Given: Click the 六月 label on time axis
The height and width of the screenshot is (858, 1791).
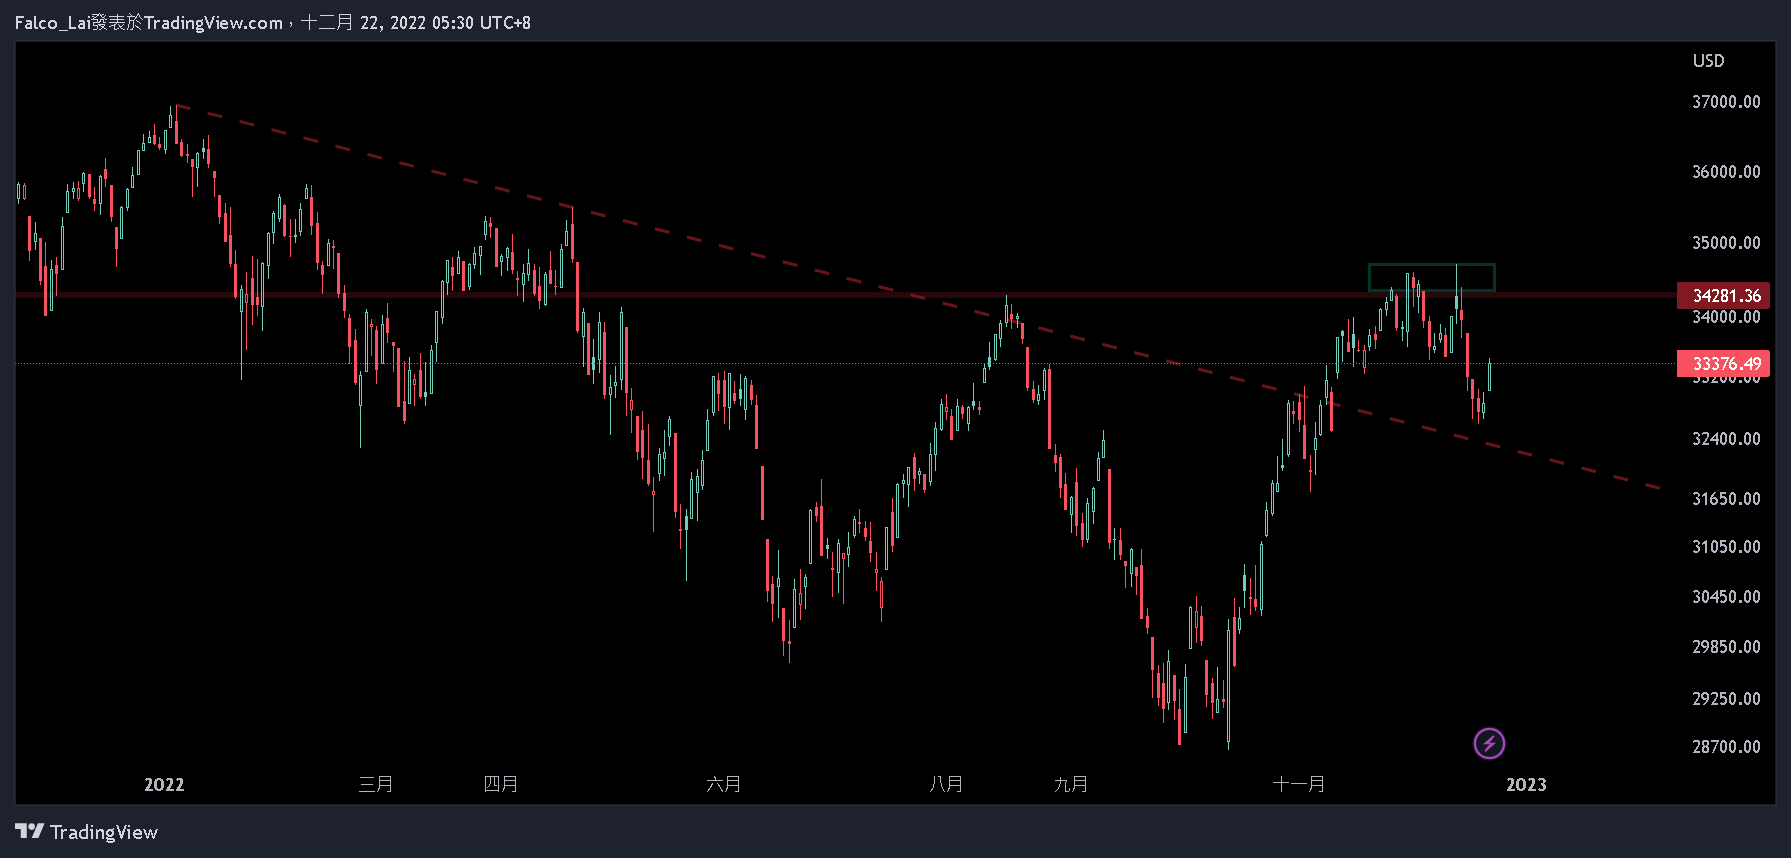Looking at the screenshot, I should click(x=724, y=785).
